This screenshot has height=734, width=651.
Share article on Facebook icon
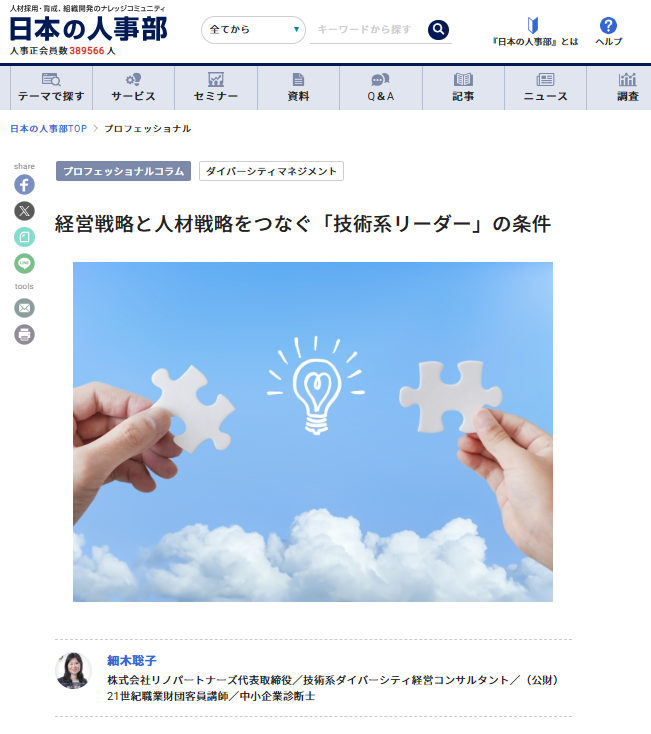click(24, 184)
